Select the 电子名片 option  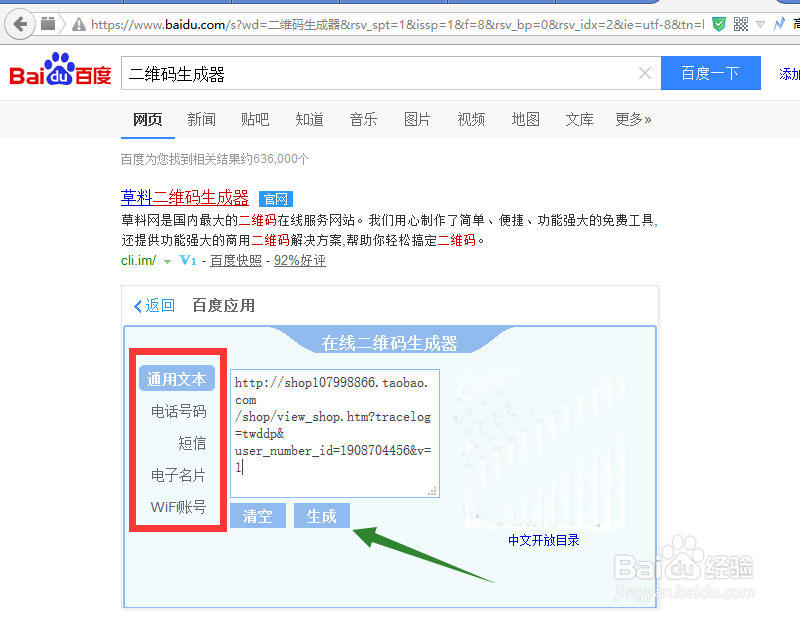178,475
